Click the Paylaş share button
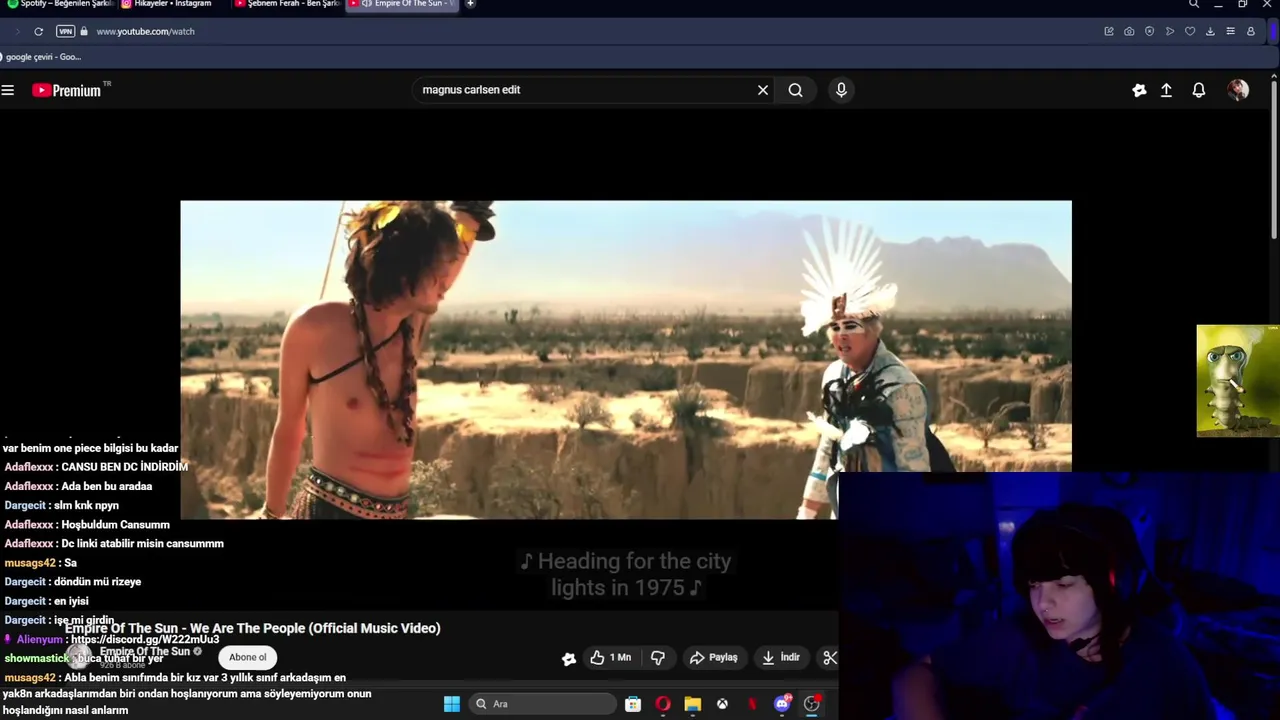The width and height of the screenshot is (1280, 720). (714, 657)
